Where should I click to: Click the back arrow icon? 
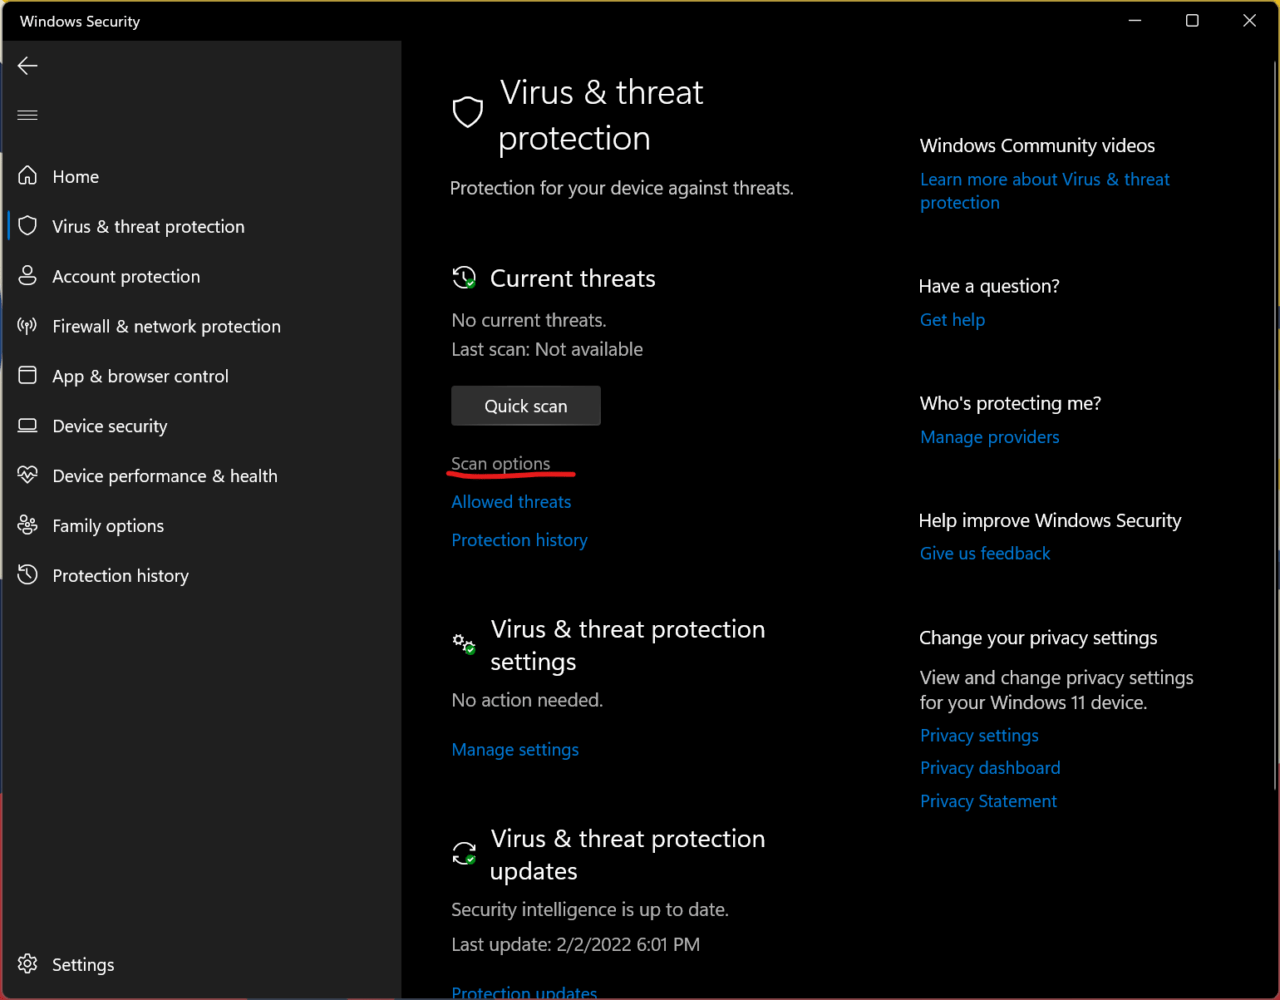[28, 66]
